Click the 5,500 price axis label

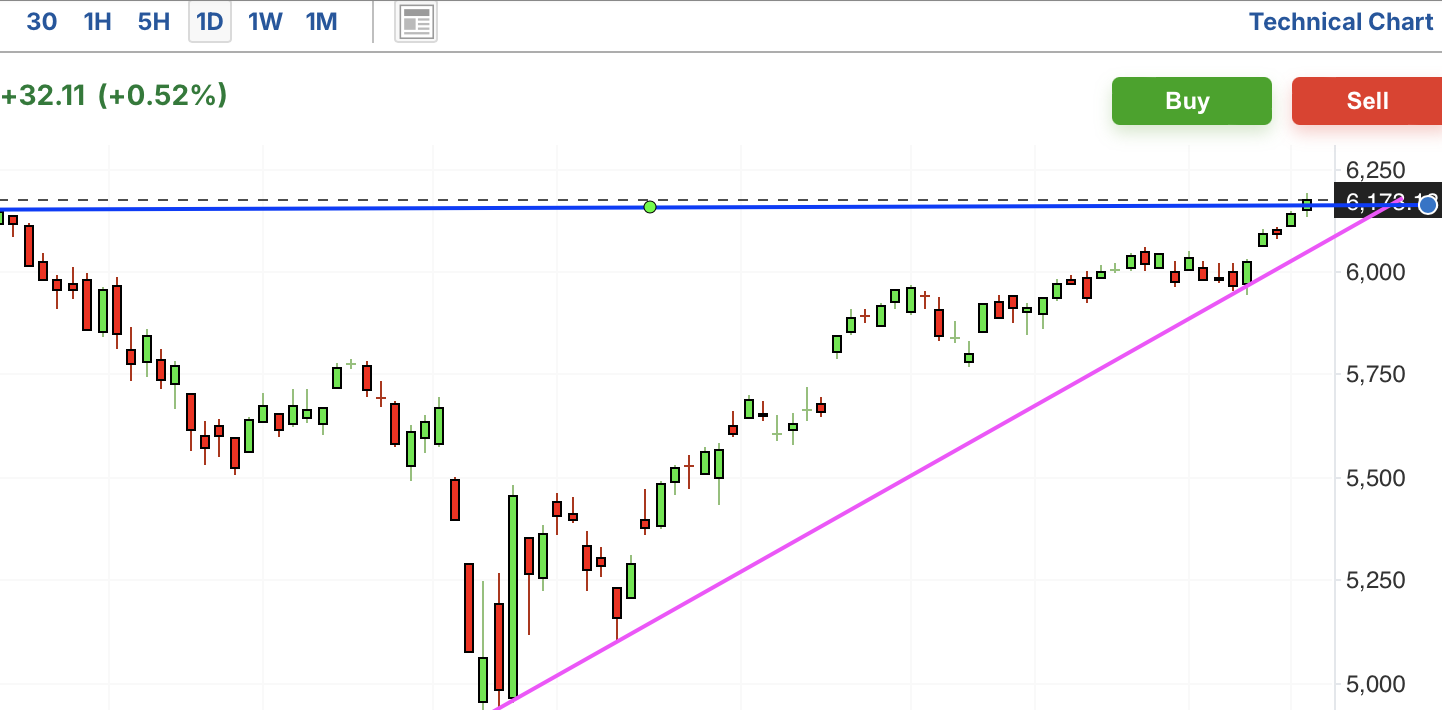coord(1375,478)
